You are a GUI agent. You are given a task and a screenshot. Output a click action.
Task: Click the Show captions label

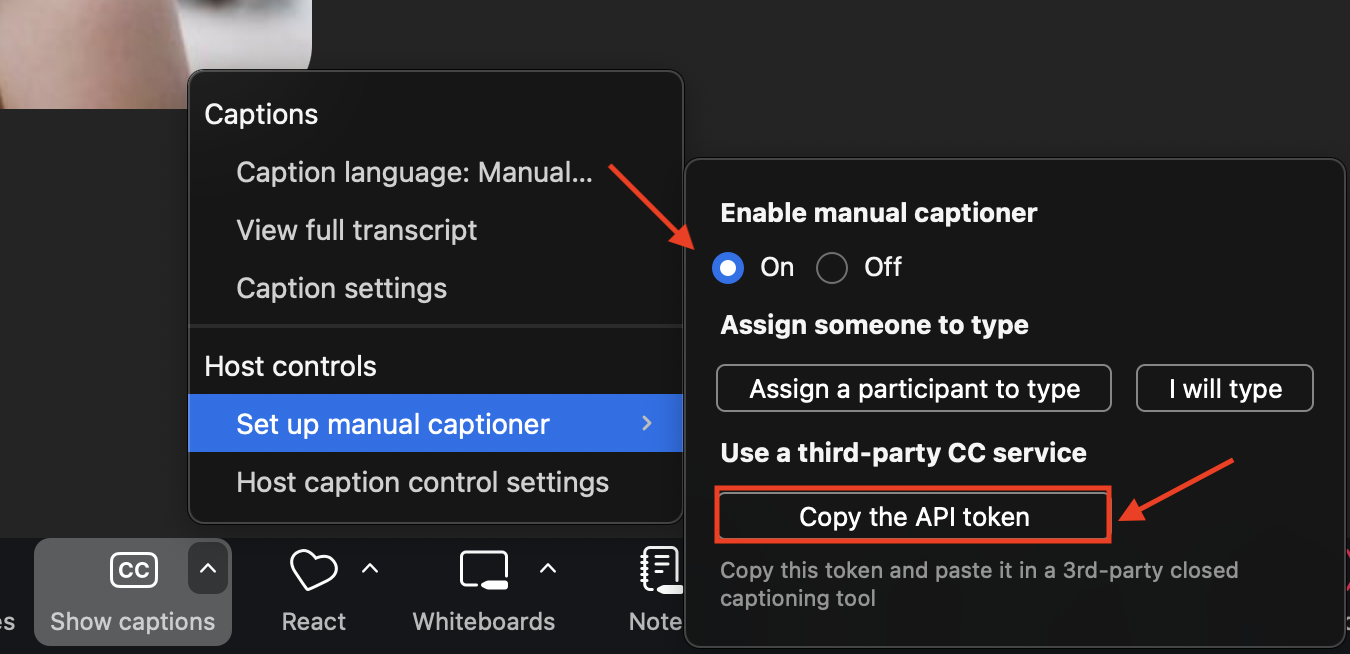tap(132, 621)
